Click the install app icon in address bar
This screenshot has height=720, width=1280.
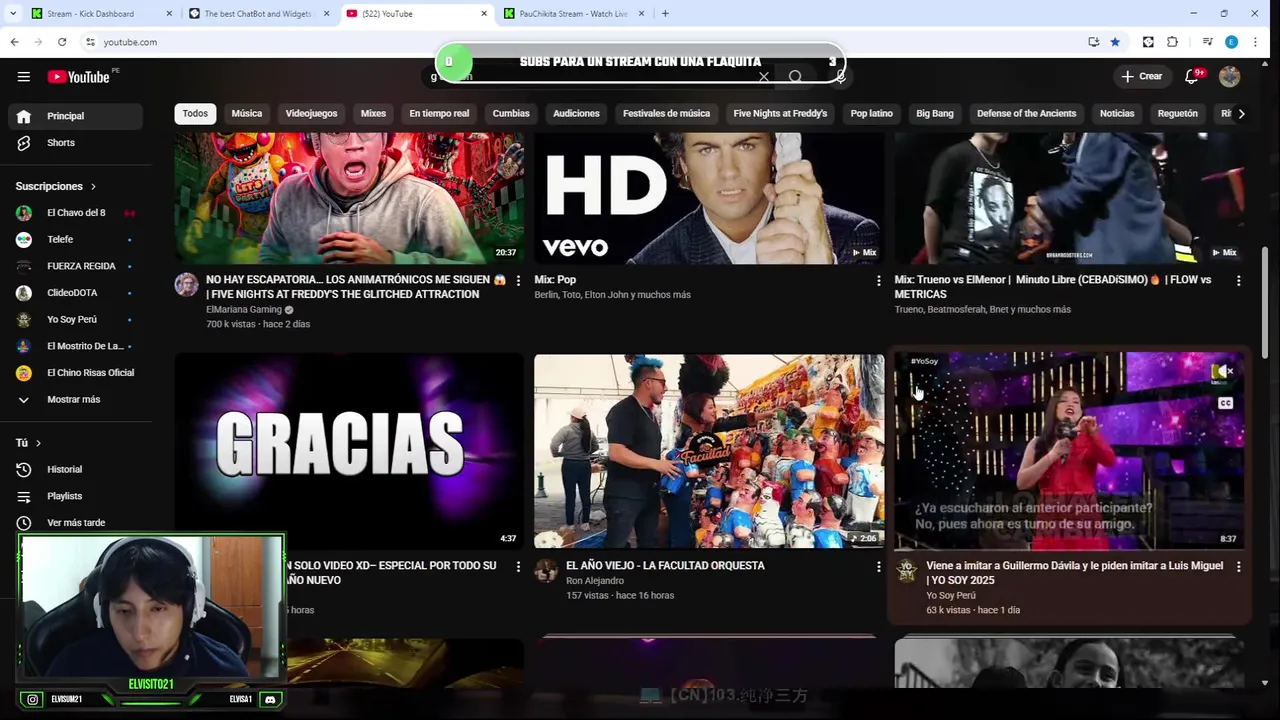point(1093,42)
